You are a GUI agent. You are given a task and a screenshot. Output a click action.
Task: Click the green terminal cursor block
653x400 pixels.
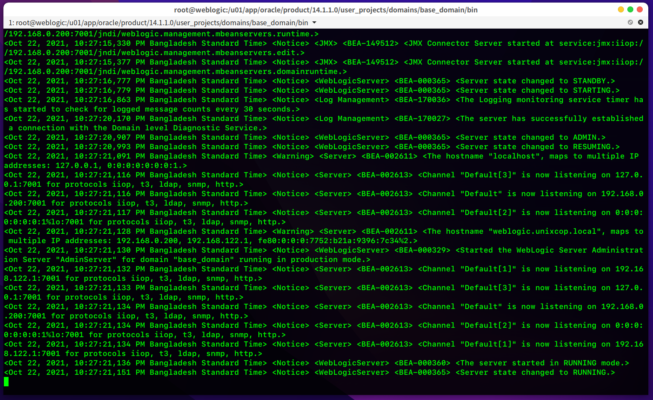[6, 382]
